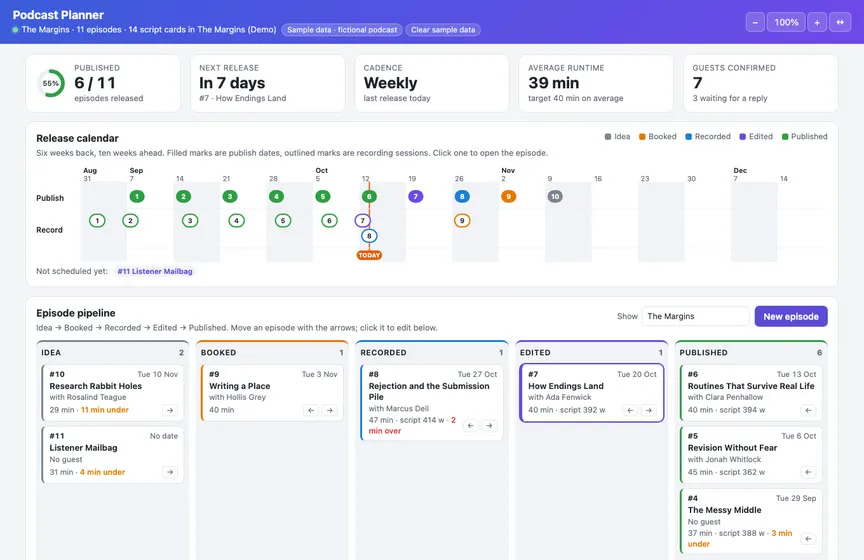Image resolution: width=864 pixels, height=560 pixels.
Task: Click the Idea legend swatch
Action: point(608,137)
